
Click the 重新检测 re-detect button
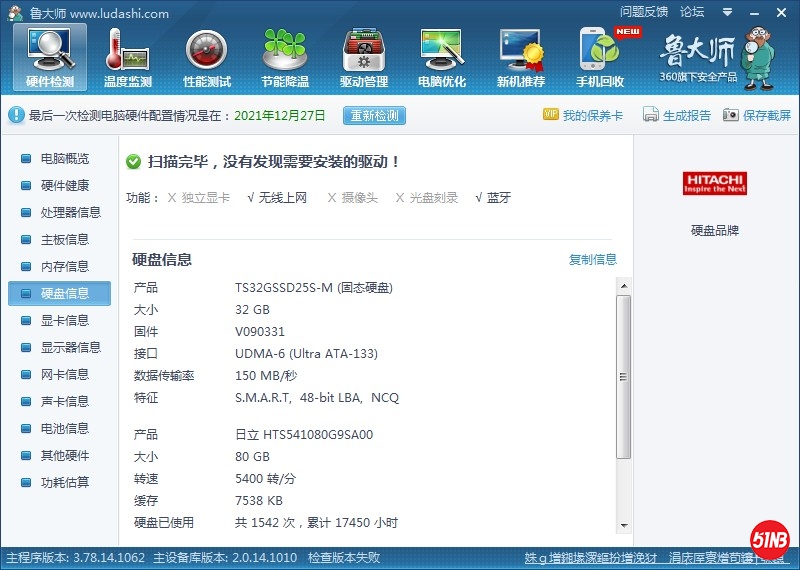click(374, 116)
